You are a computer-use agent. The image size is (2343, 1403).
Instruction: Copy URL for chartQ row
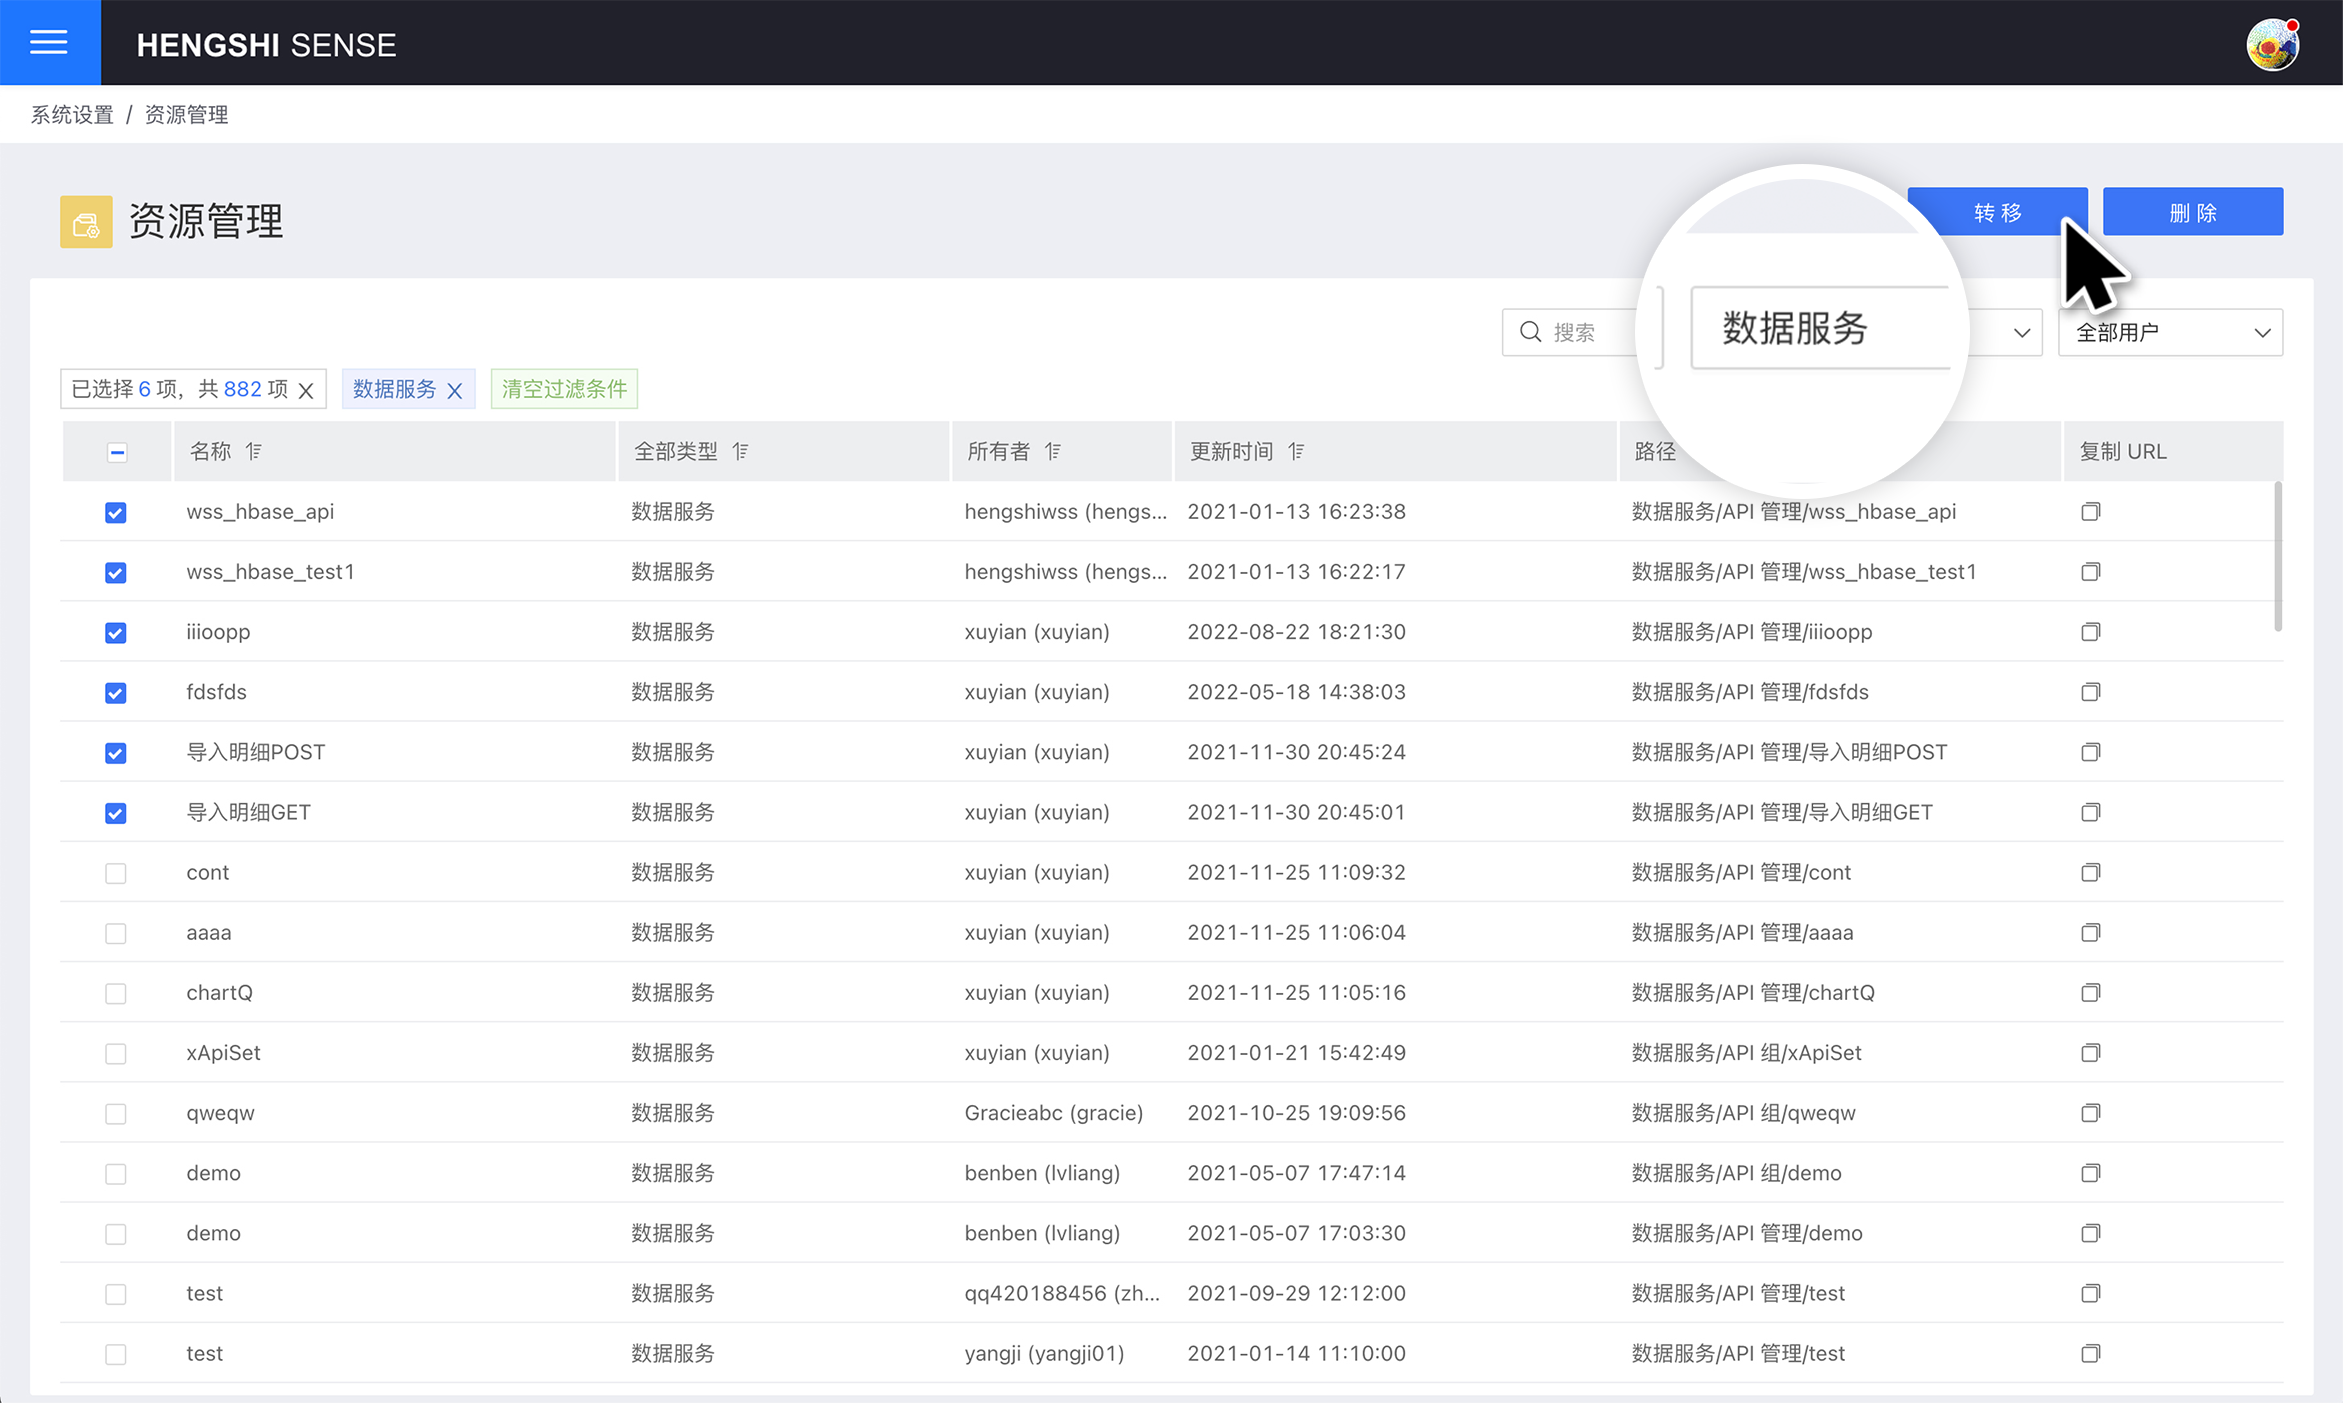2090,992
